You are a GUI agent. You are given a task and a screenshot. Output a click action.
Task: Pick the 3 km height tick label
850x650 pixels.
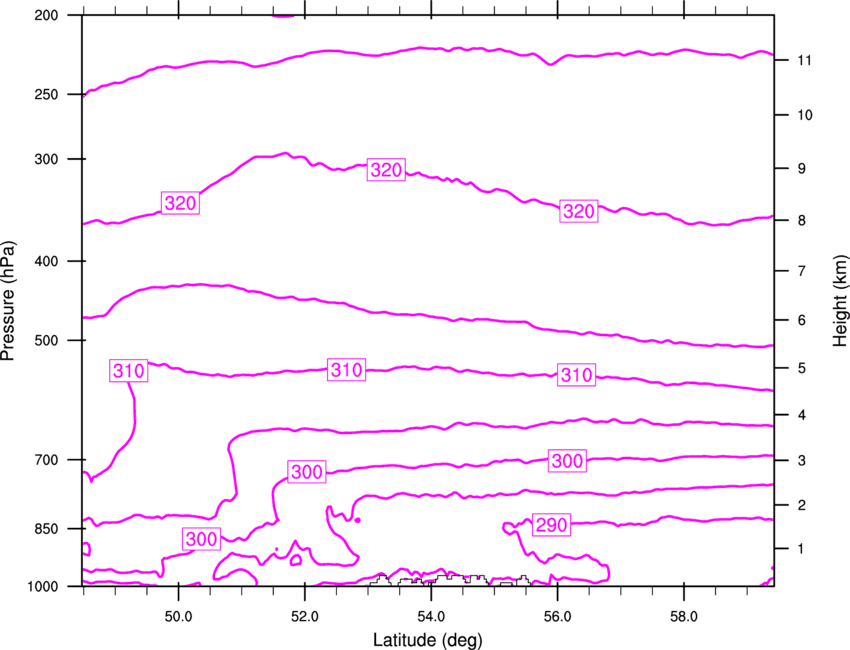[802, 461]
